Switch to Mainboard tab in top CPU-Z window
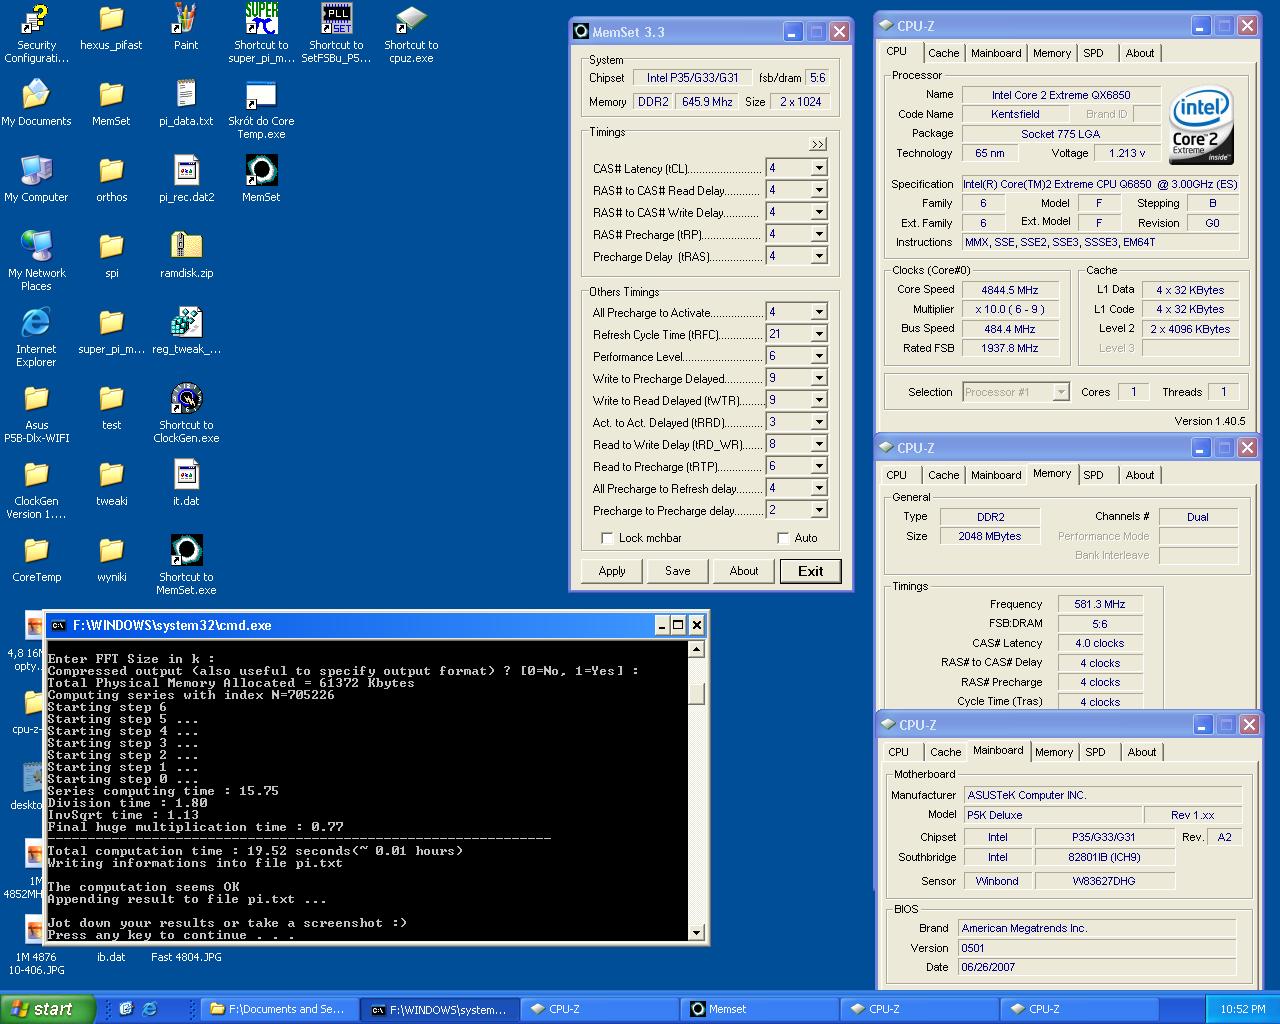This screenshot has width=1280, height=1024. (996, 53)
